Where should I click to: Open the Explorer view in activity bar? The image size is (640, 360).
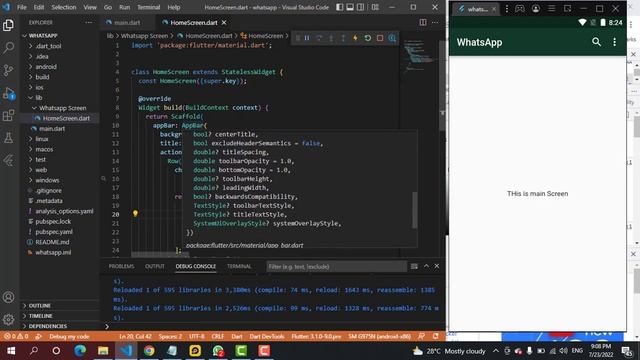pyautogui.click(x=8, y=25)
